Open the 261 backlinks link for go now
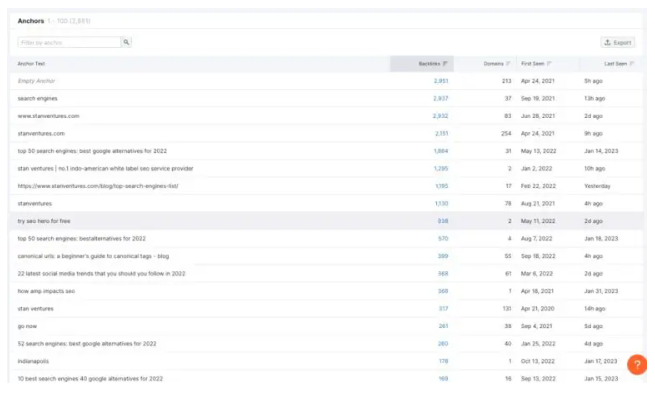Viewport: 655px width, 395px height. pyautogui.click(x=443, y=326)
